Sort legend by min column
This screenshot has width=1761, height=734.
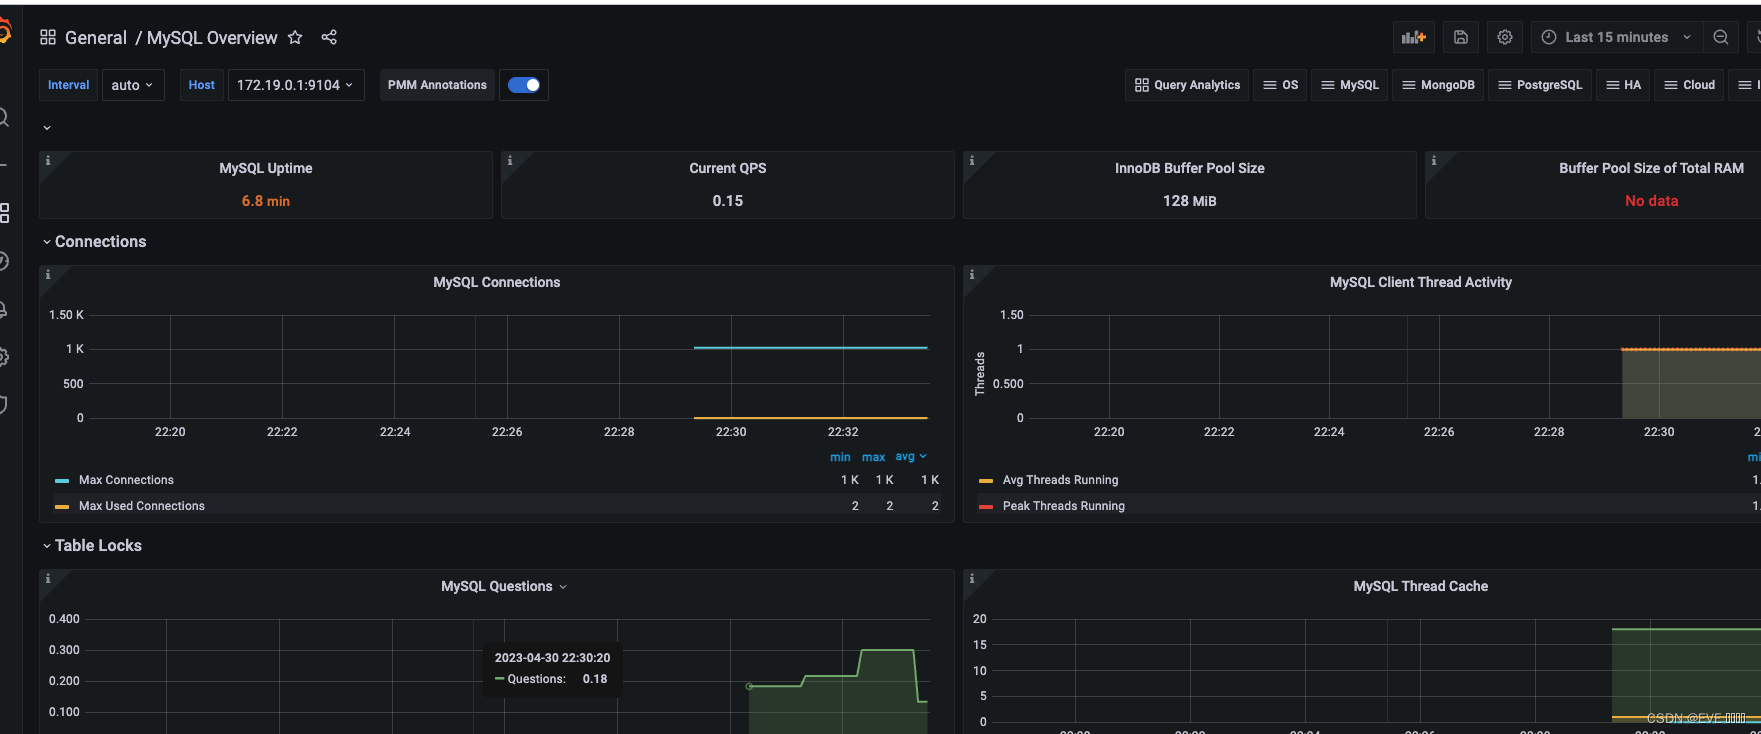tap(840, 457)
